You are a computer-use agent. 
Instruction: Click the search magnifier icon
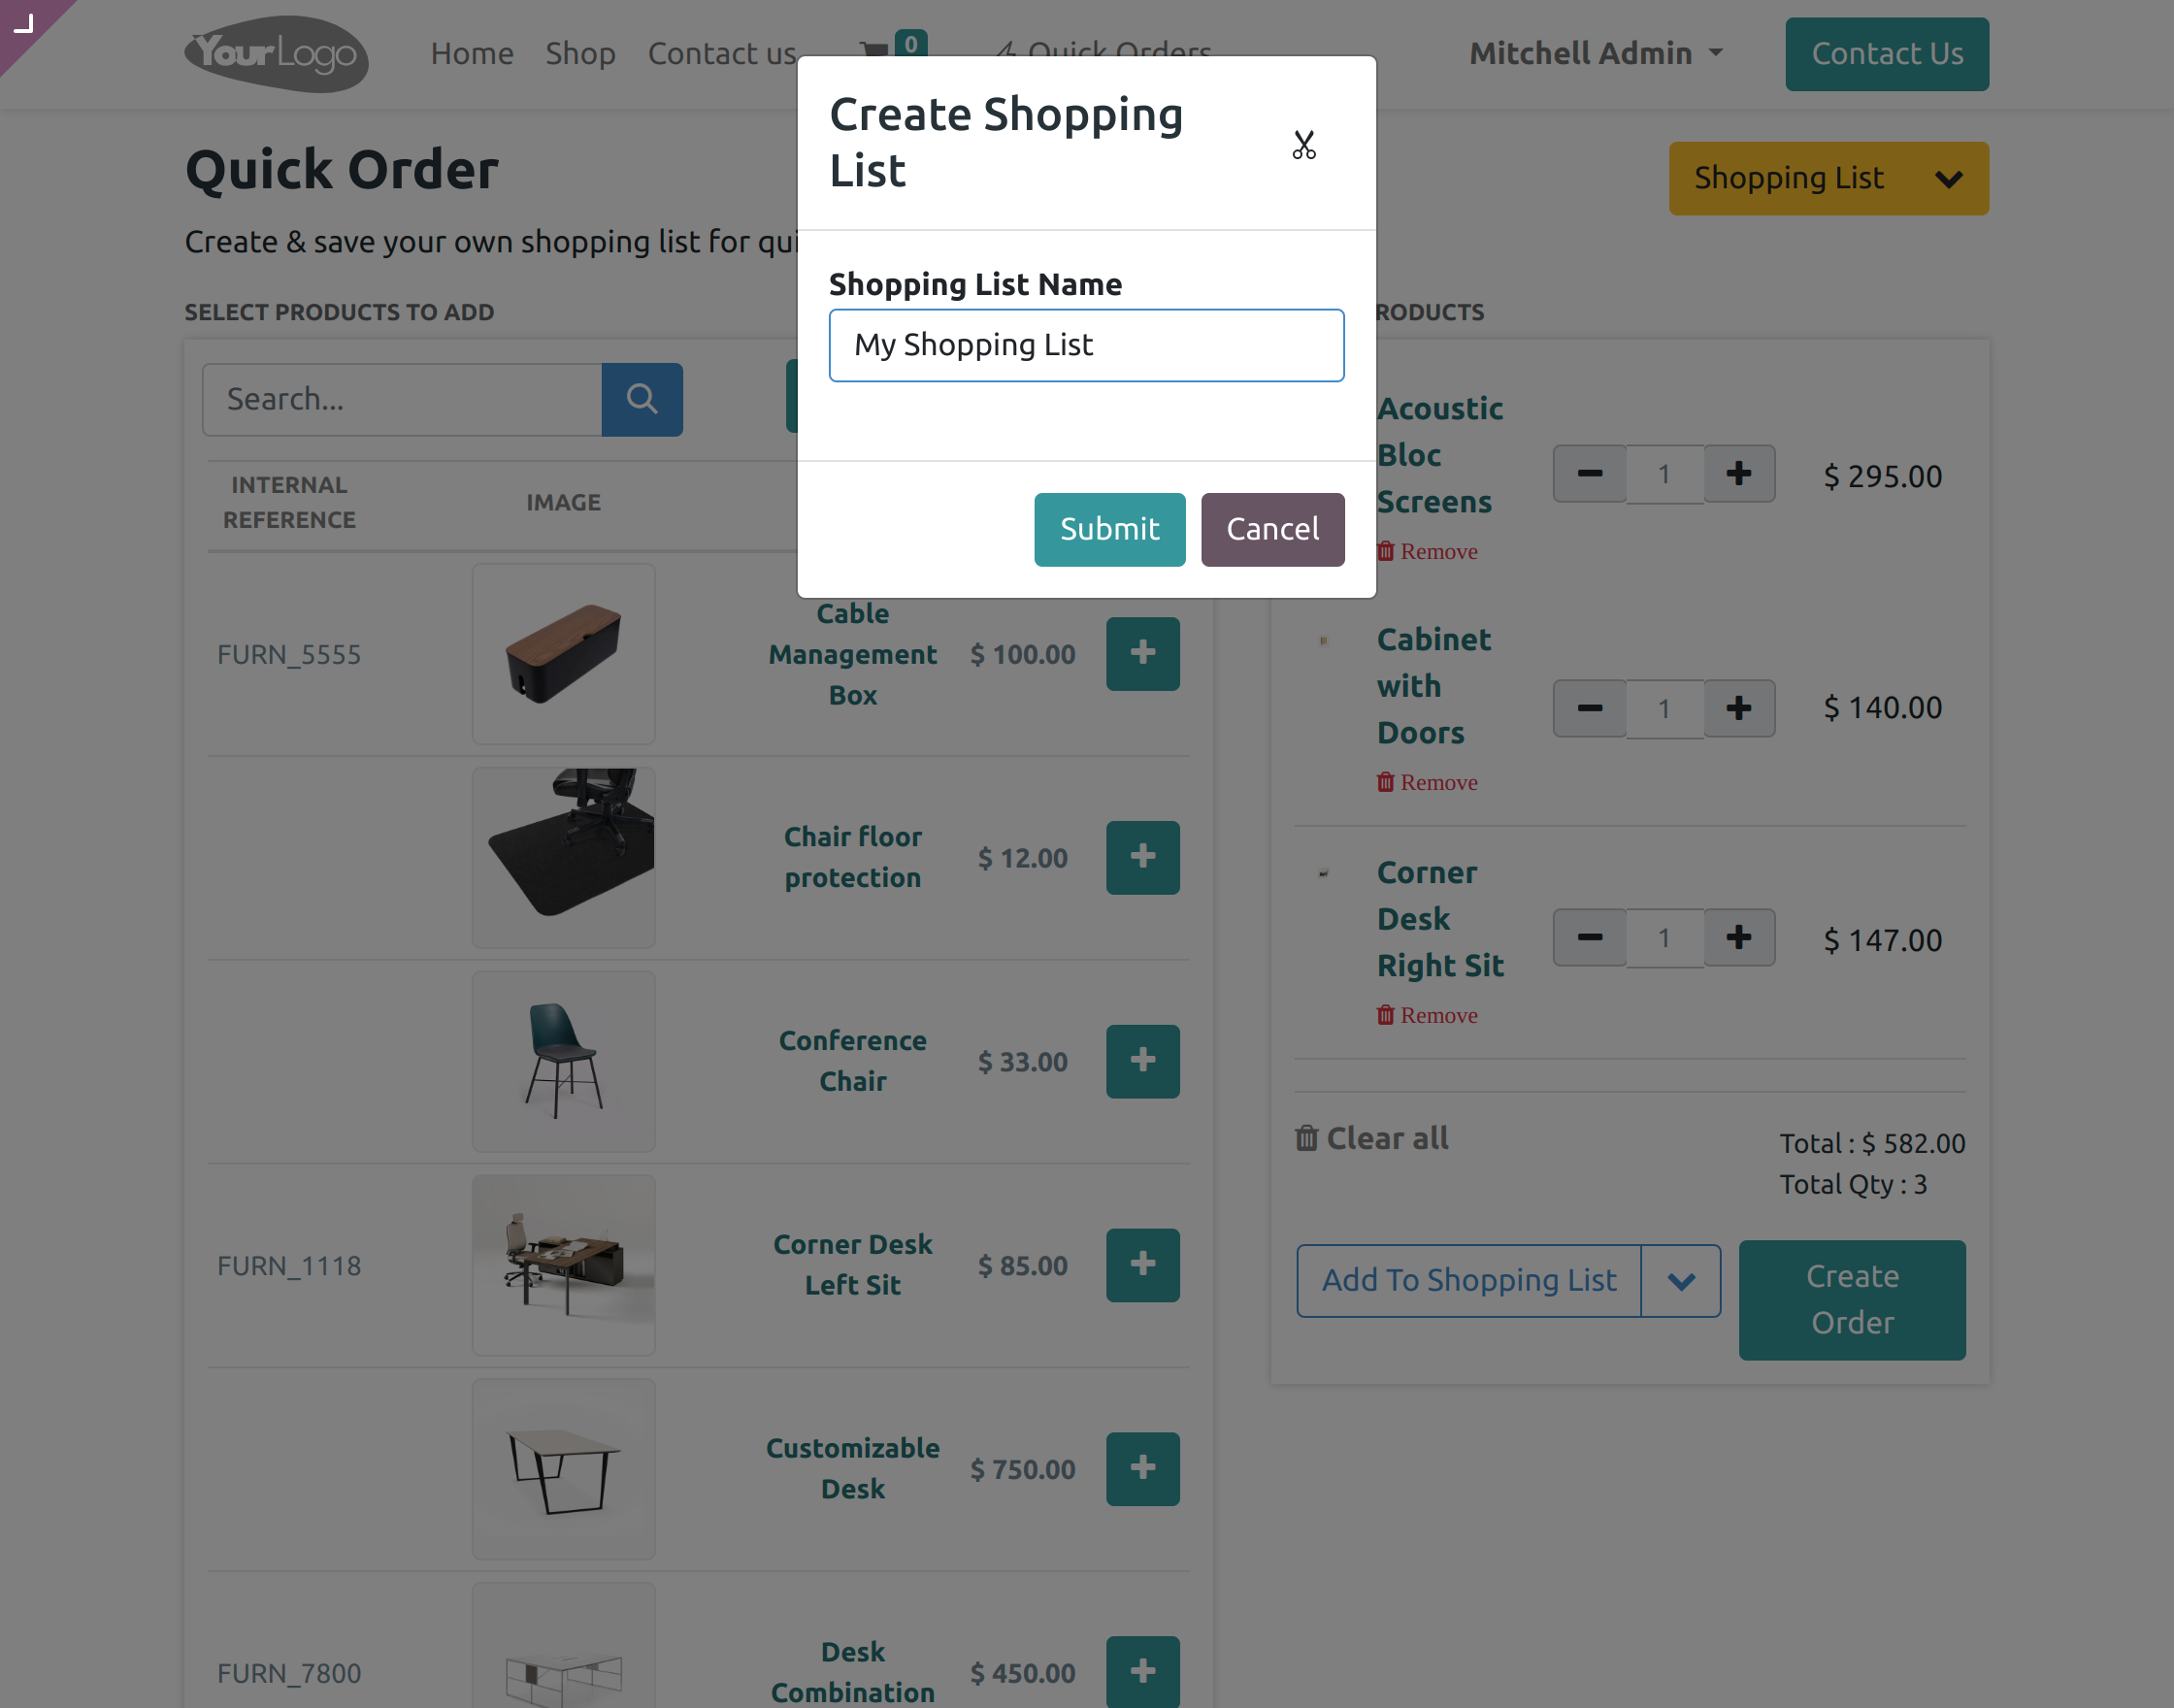click(642, 399)
